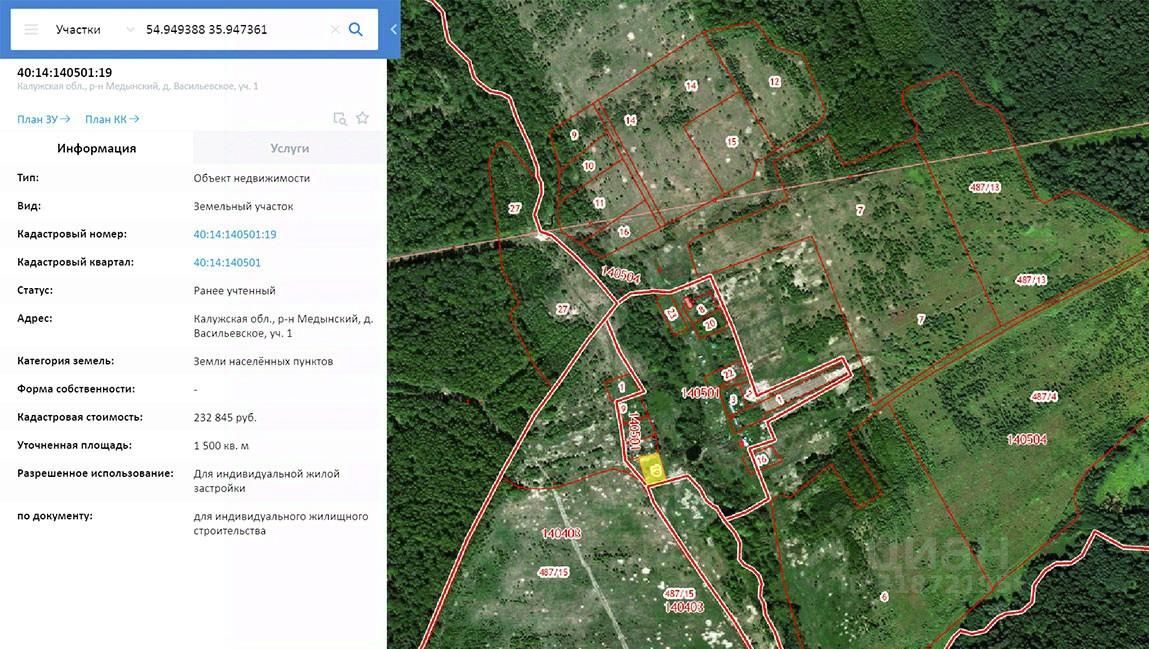Click the parcel heading 40:14:140501:19

pos(65,73)
